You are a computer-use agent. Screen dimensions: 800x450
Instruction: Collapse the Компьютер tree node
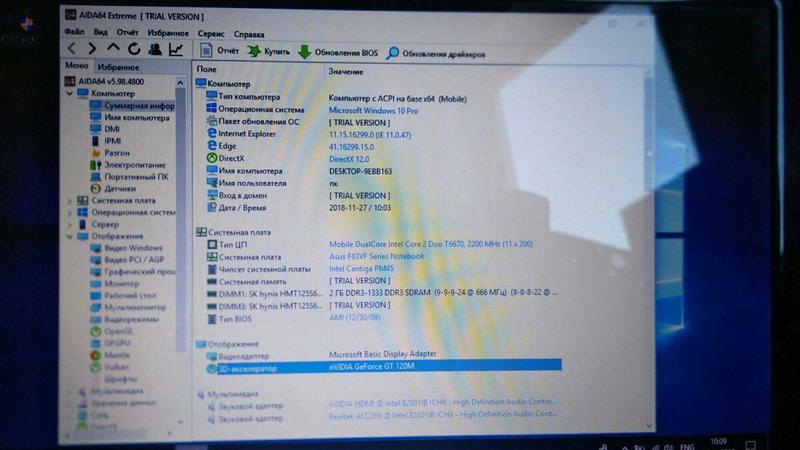pos(69,94)
